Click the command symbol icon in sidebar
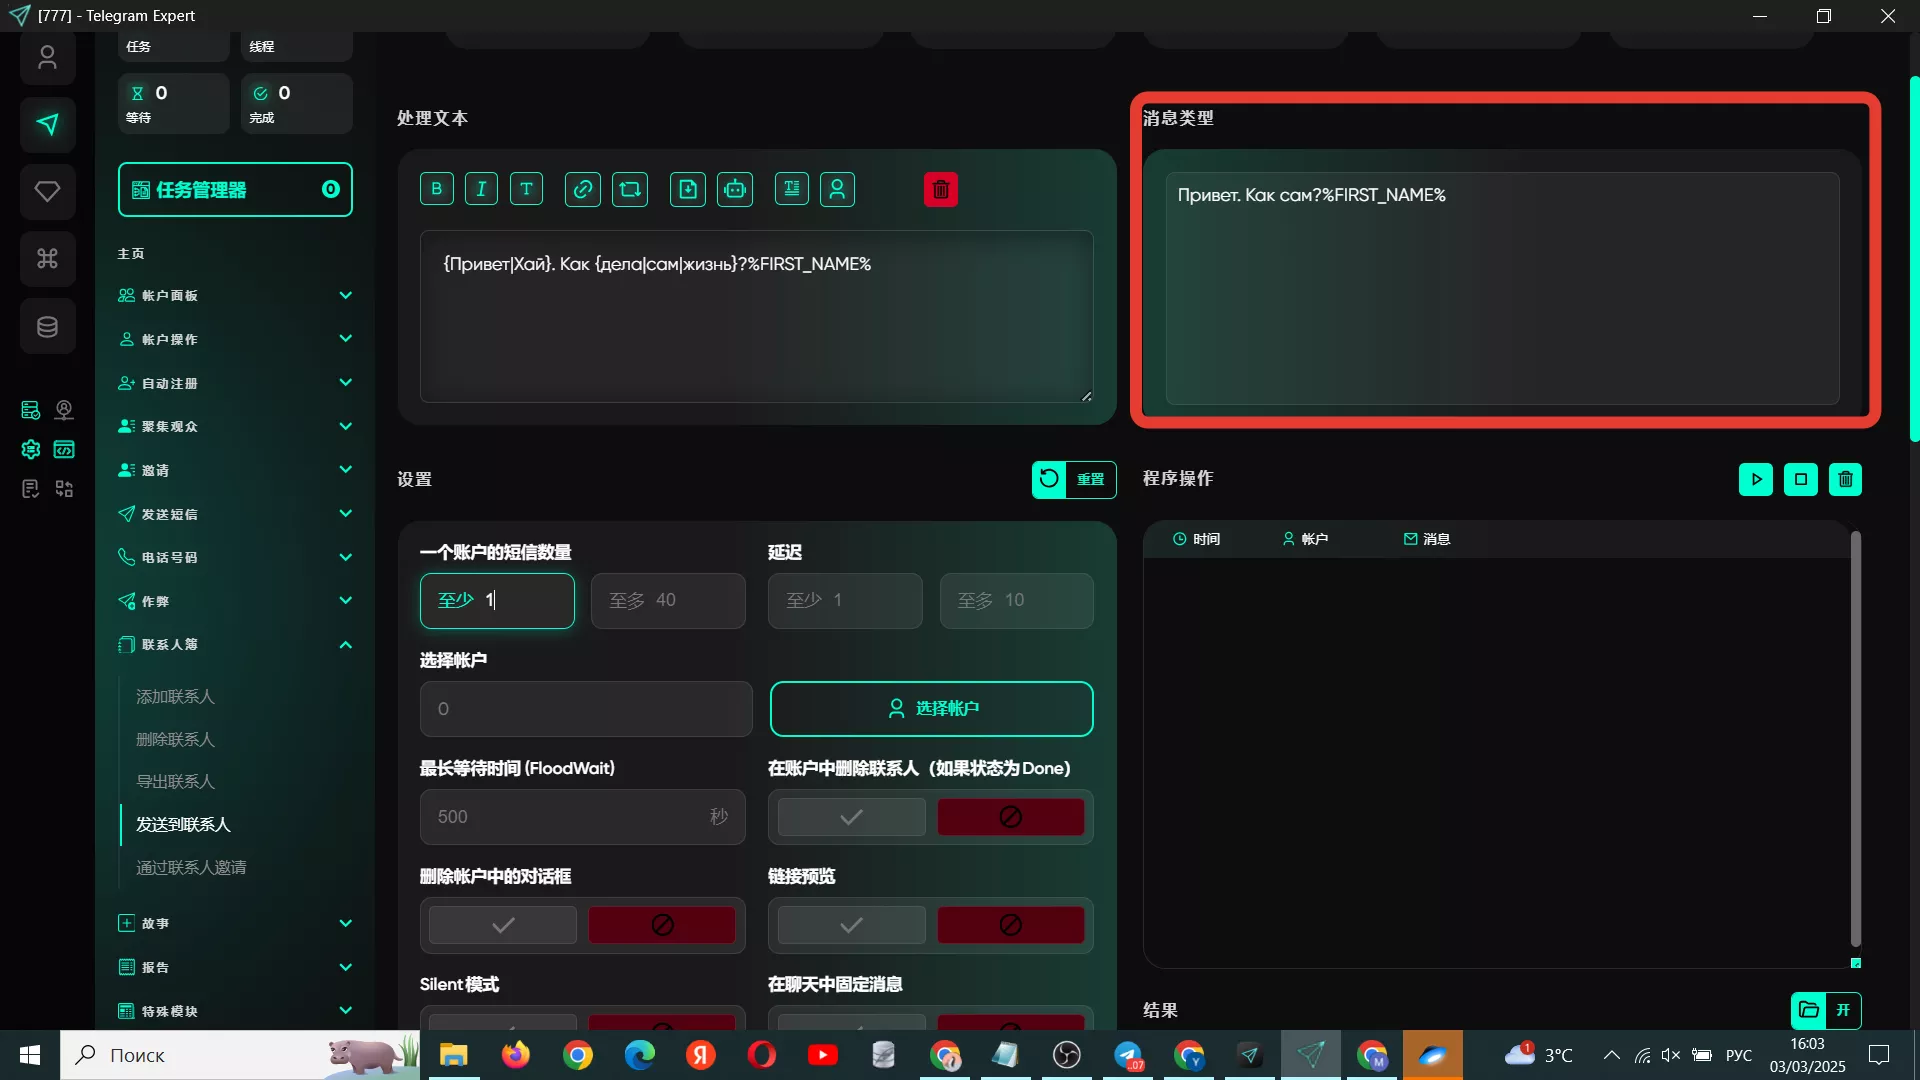The width and height of the screenshot is (1920, 1080). click(47, 258)
